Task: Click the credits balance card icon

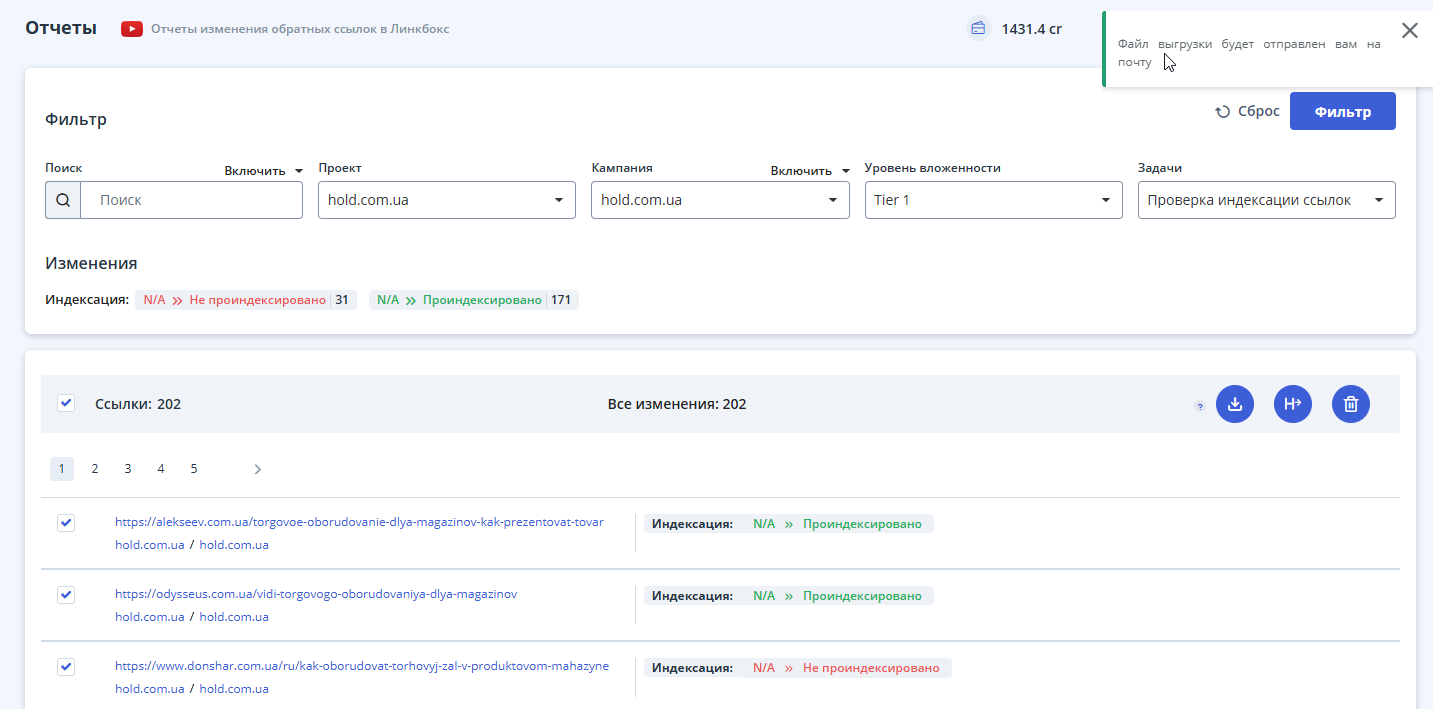Action: pos(978,28)
